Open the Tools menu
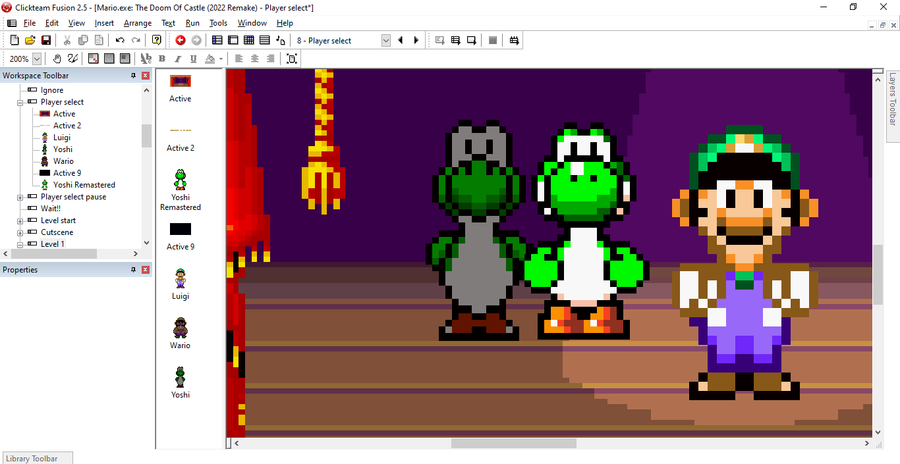Viewport: 900px width, 464px height. click(x=218, y=23)
